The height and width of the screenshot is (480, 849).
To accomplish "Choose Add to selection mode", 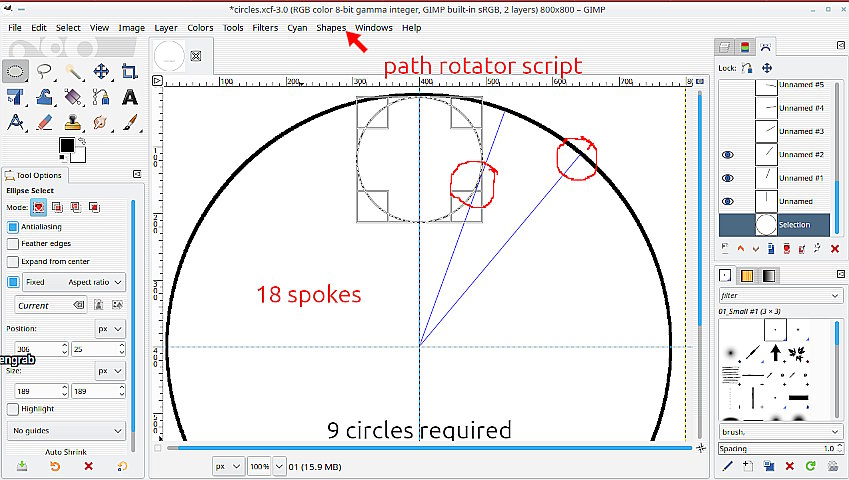I will (57, 207).
